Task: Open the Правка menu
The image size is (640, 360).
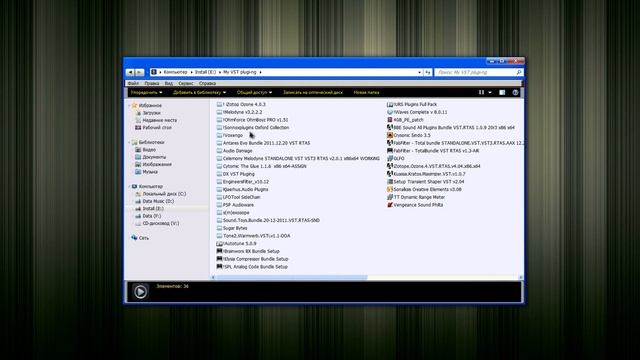Action: tap(151, 83)
